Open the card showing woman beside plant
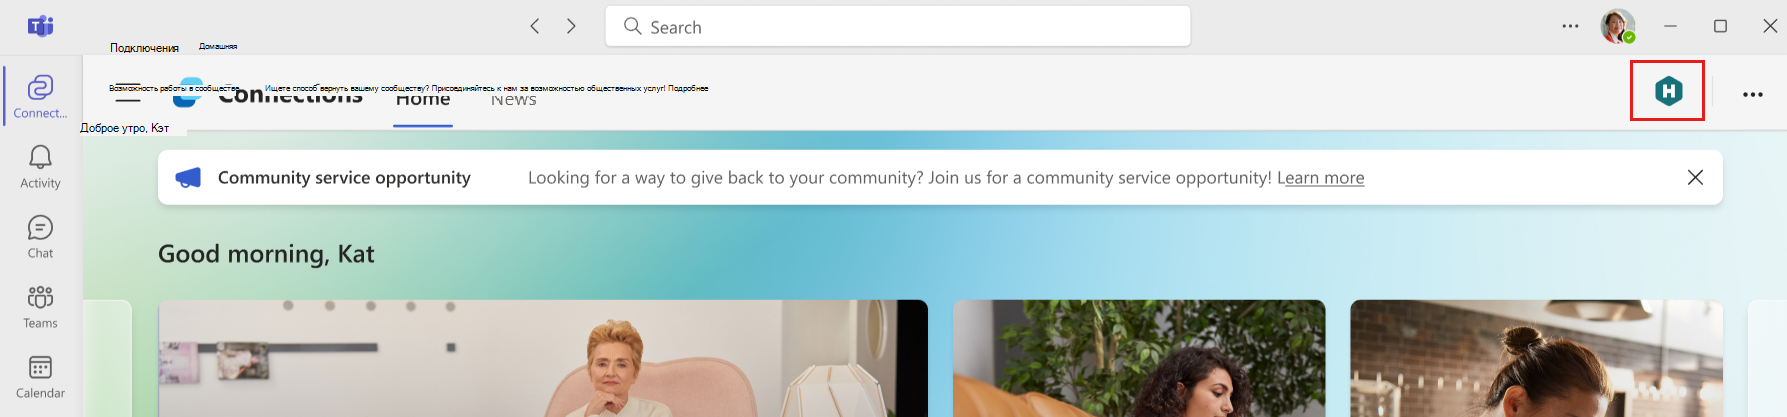Screen dimensions: 1787x417 click(1139, 358)
